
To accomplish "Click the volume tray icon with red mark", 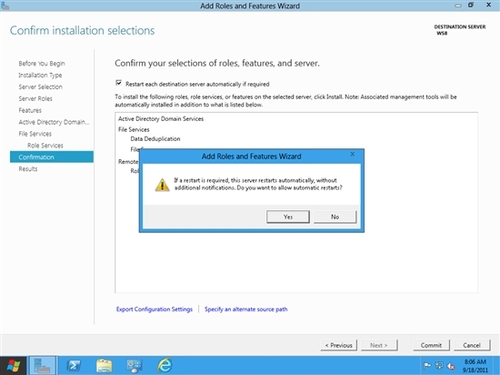I will click(451, 366).
